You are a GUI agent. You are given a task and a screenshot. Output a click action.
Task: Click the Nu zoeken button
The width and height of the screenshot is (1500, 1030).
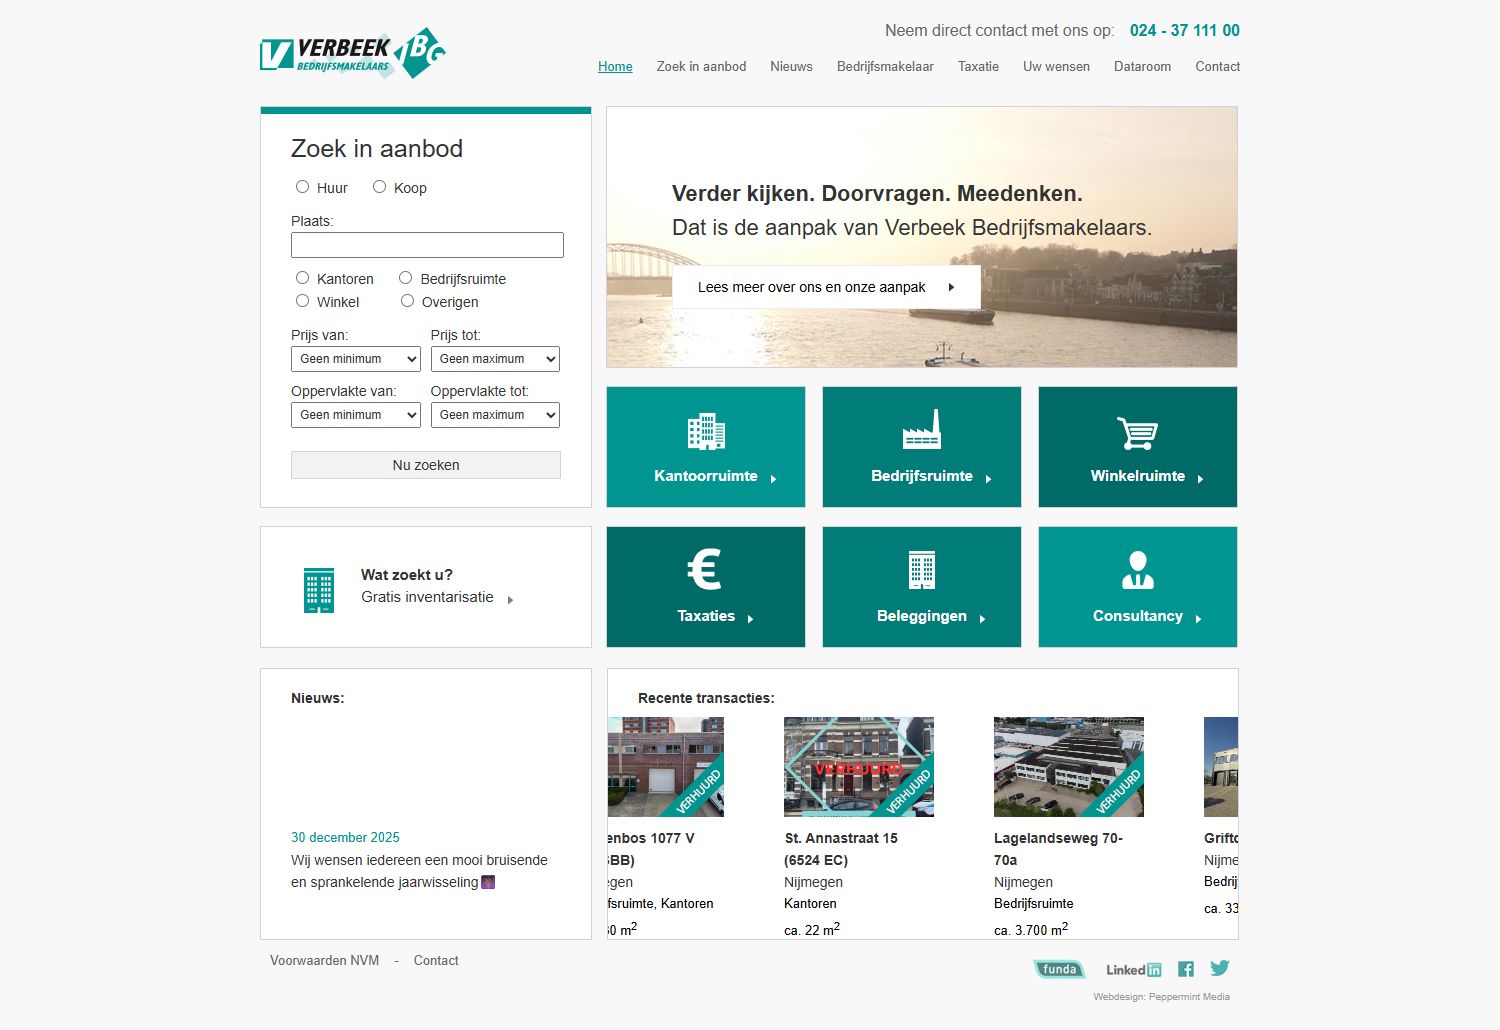[425, 464]
